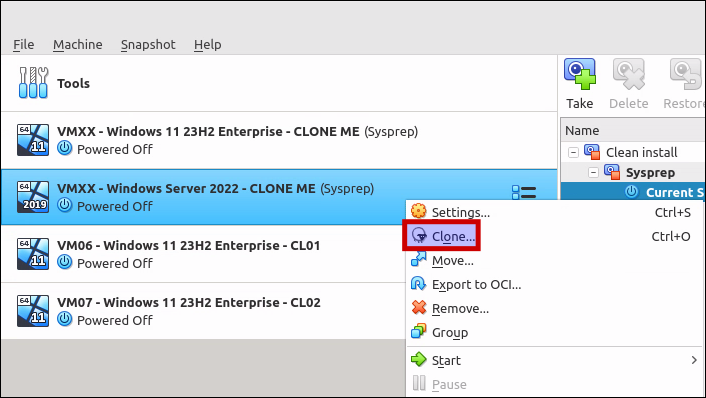Click the Clone sheep icon
The height and width of the screenshot is (398, 706).
419,235
